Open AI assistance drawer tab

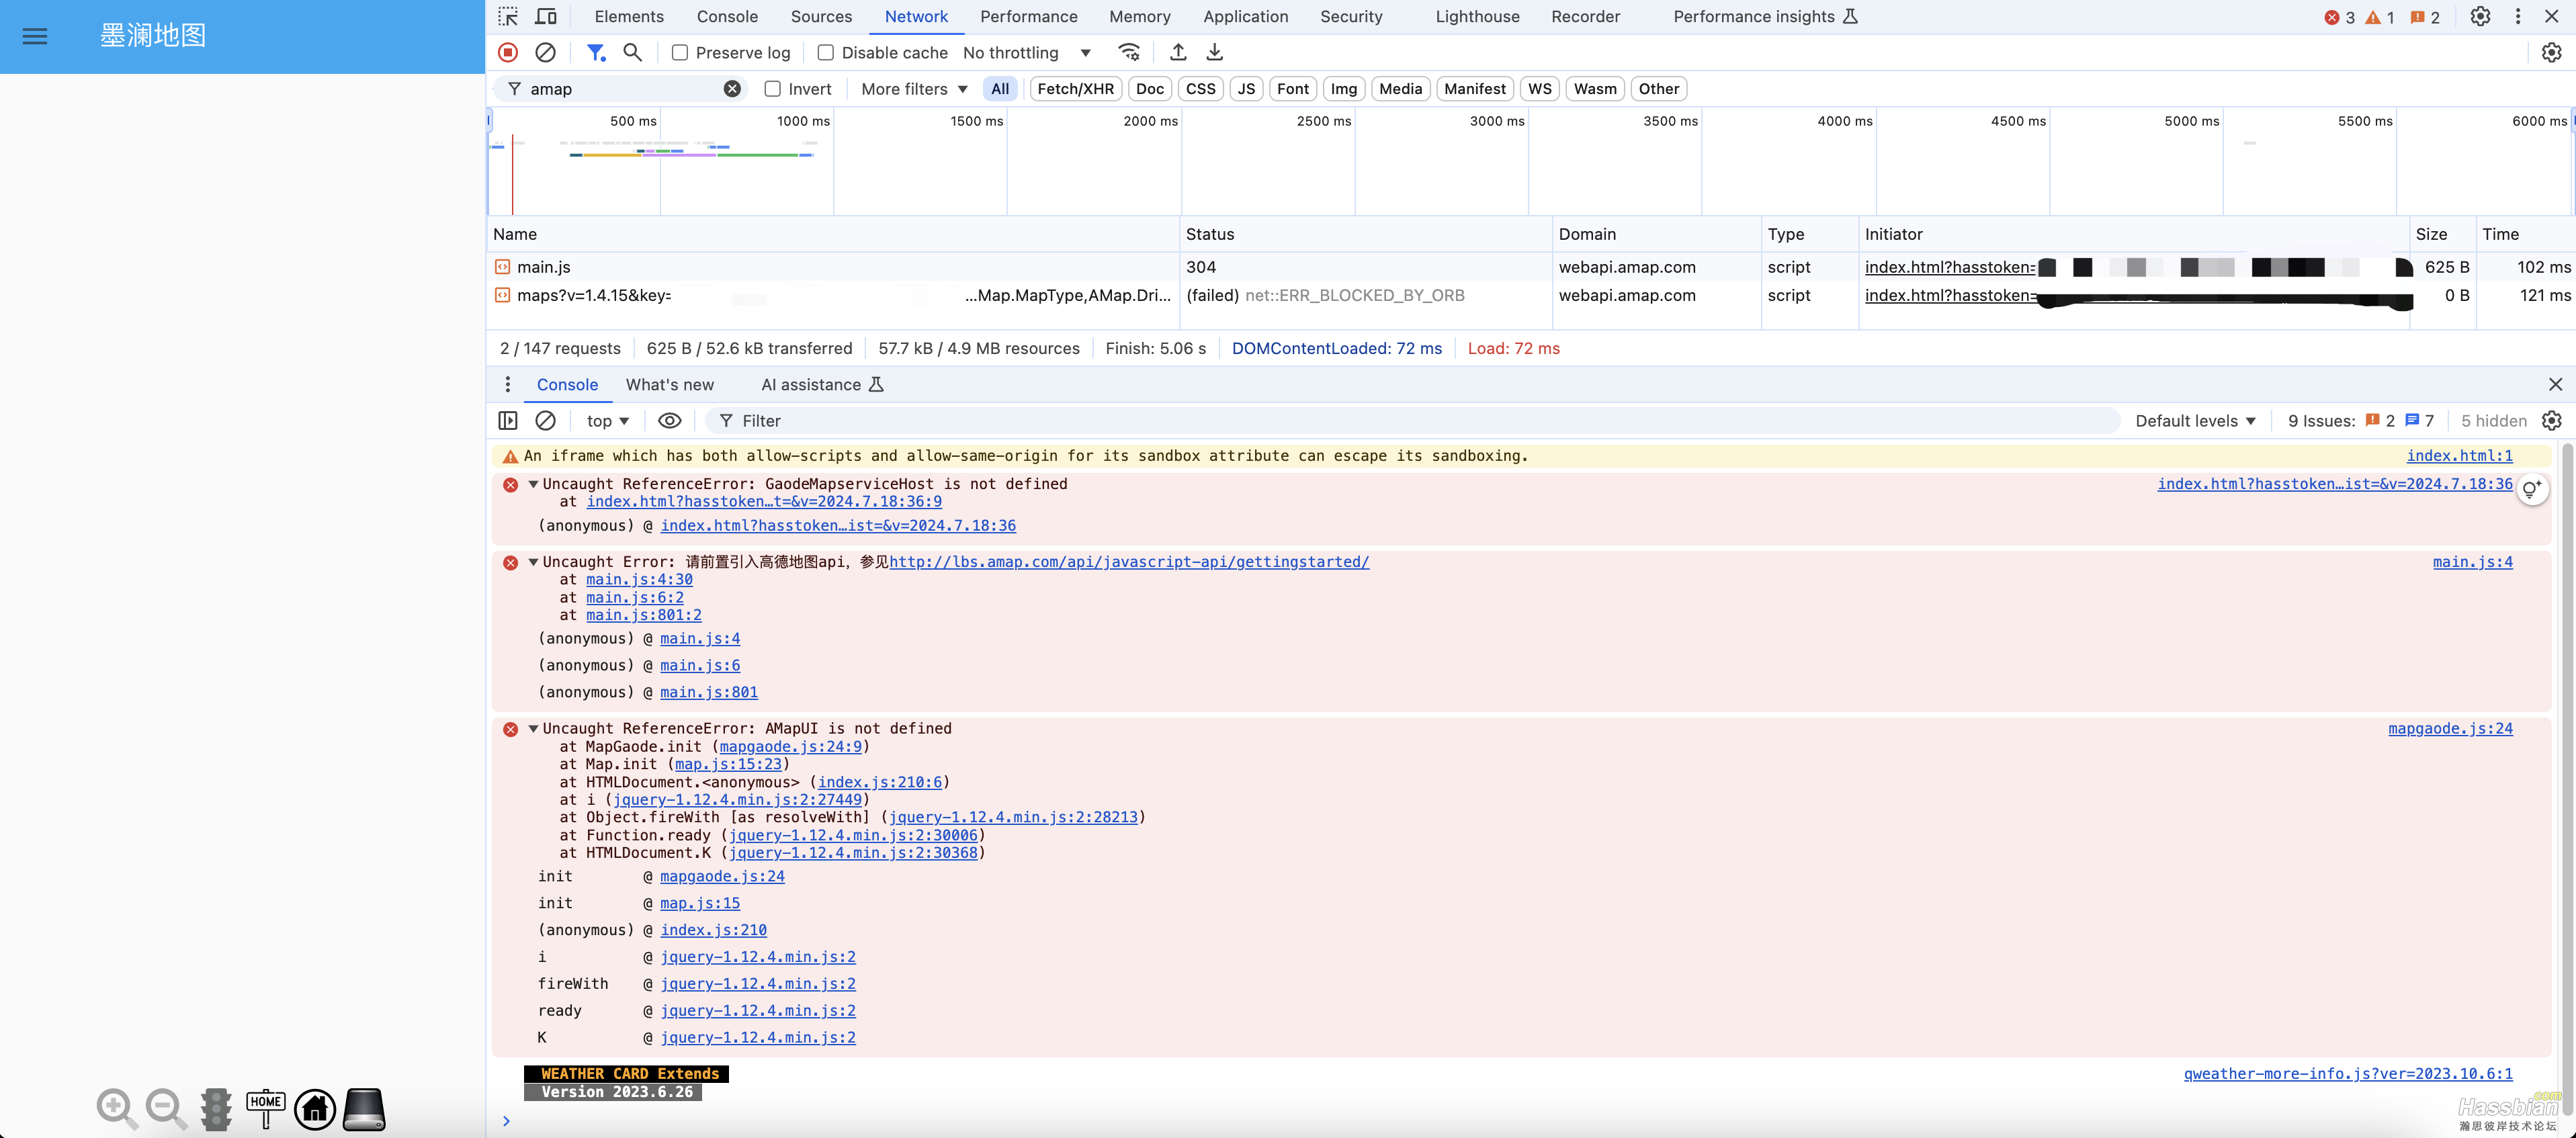pos(822,385)
